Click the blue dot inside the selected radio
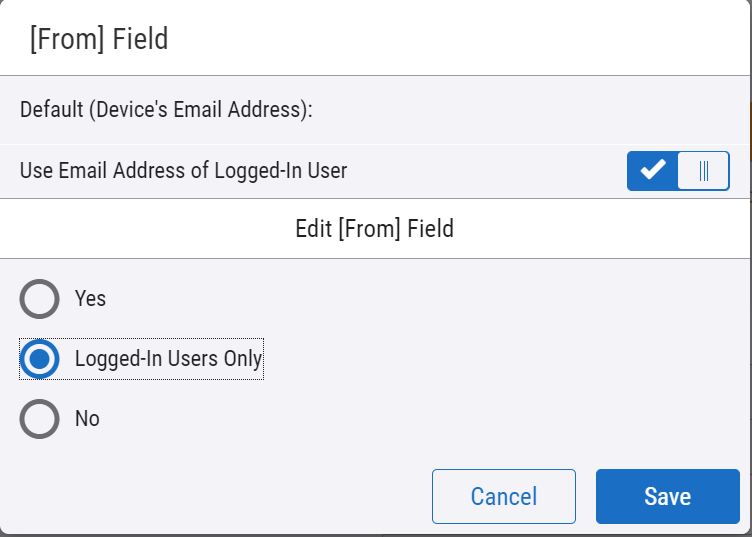This screenshot has width=752, height=537. tap(40, 359)
